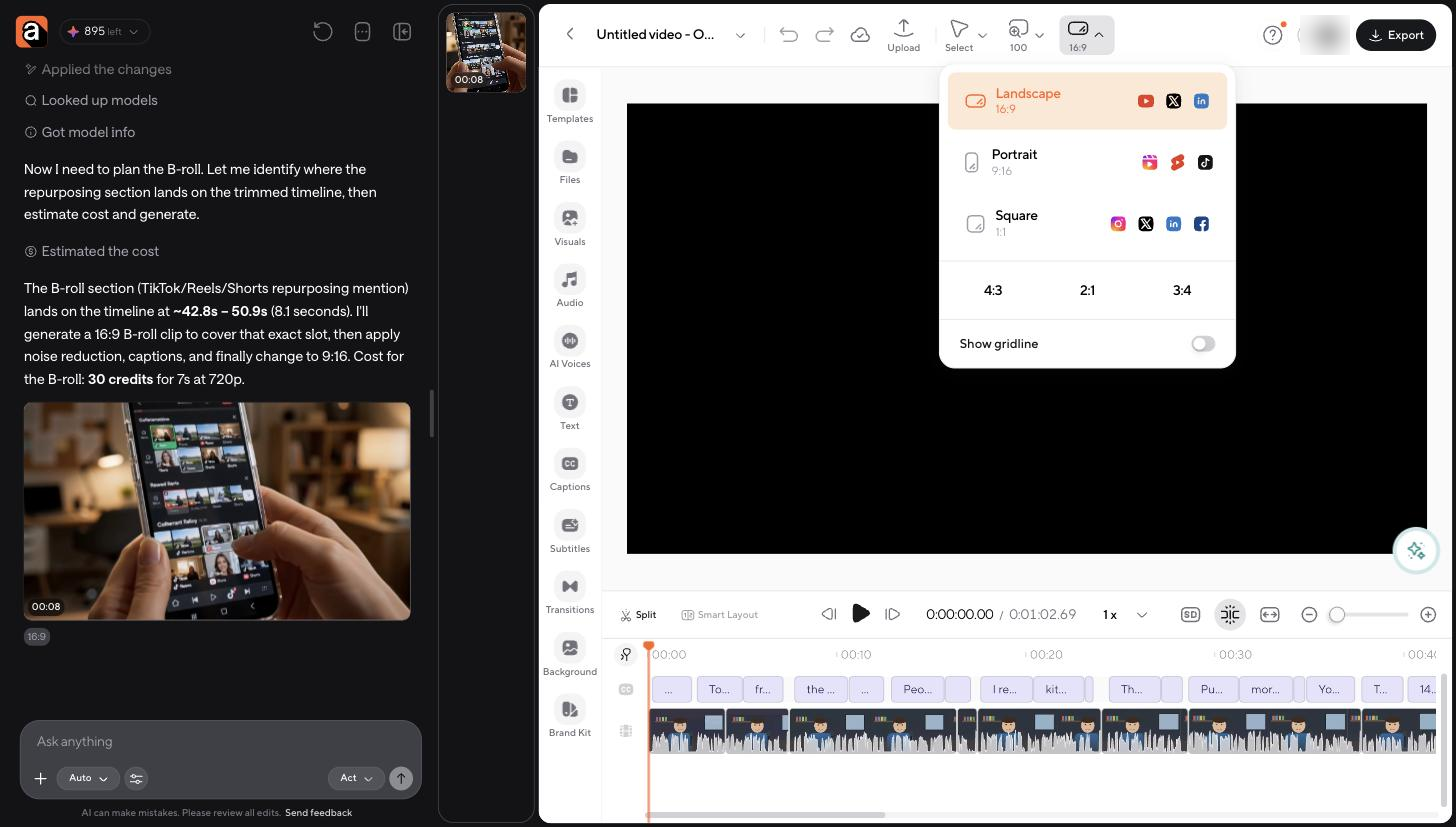Open the Templates panel
The image size is (1456, 827).
[x=570, y=103]
